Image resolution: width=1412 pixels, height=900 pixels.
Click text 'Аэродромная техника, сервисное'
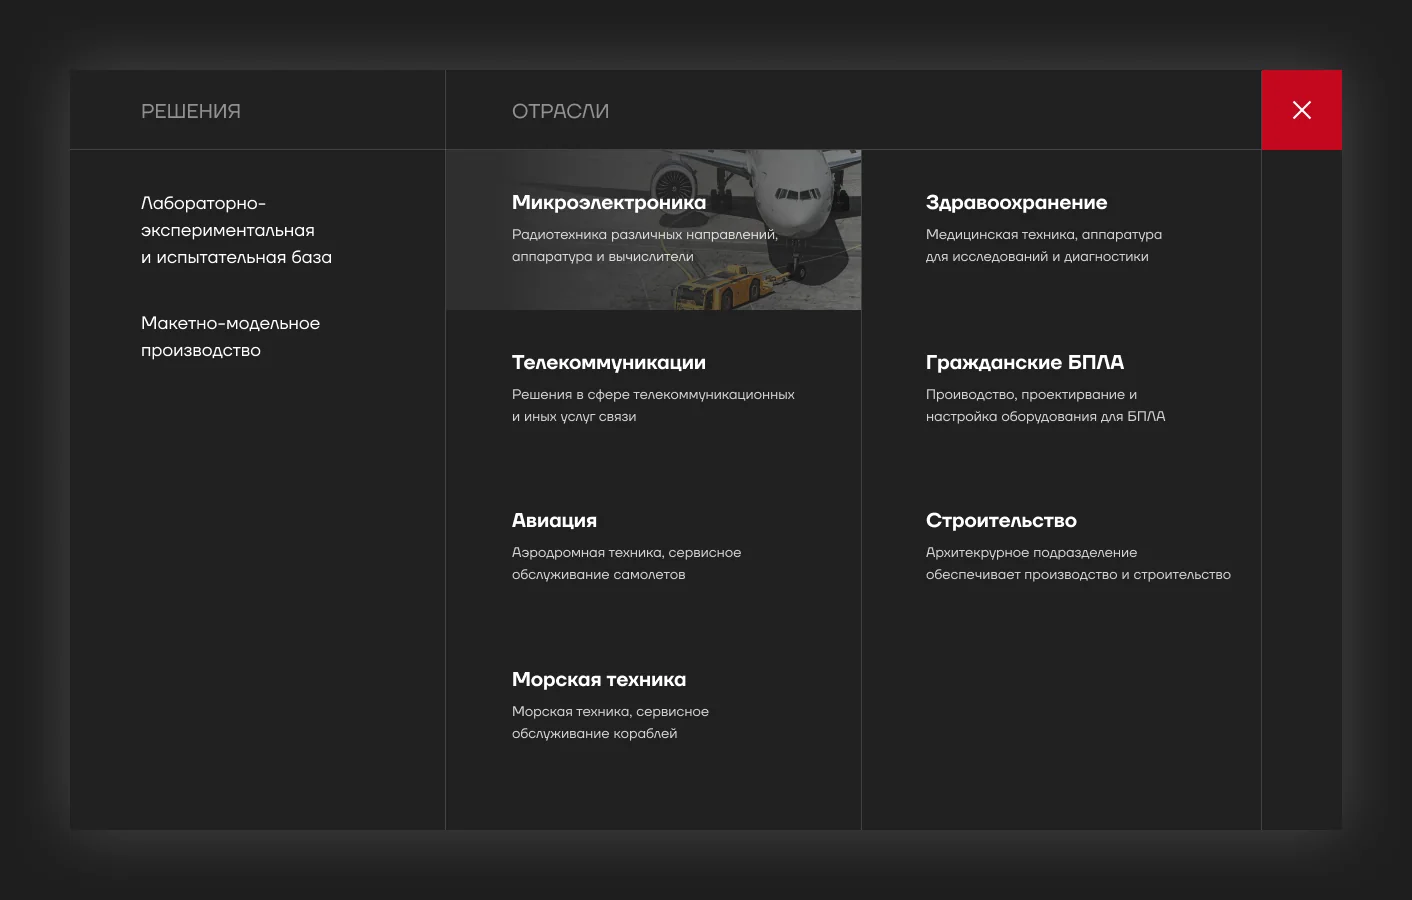click(x=626, y=553)
